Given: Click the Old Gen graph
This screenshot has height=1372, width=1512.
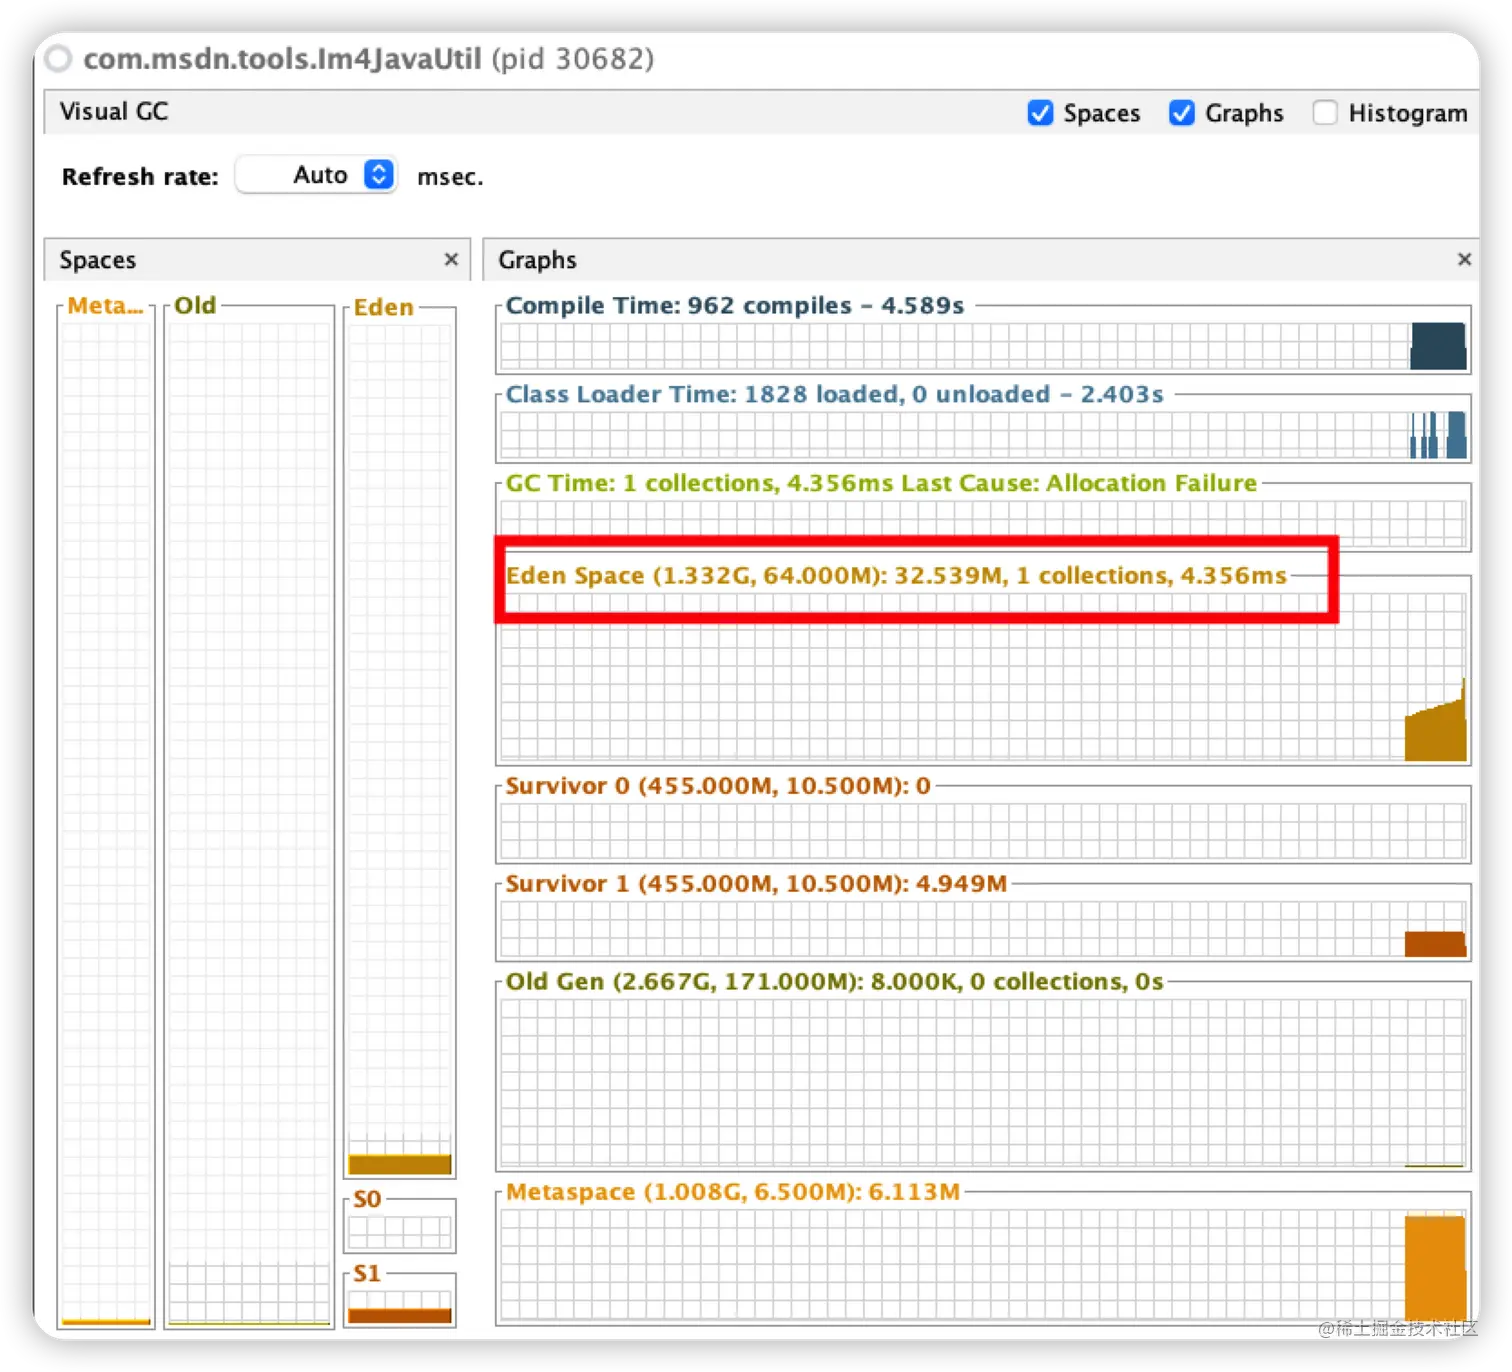Looking at the screenshot, I should (x=983, y=1084).
